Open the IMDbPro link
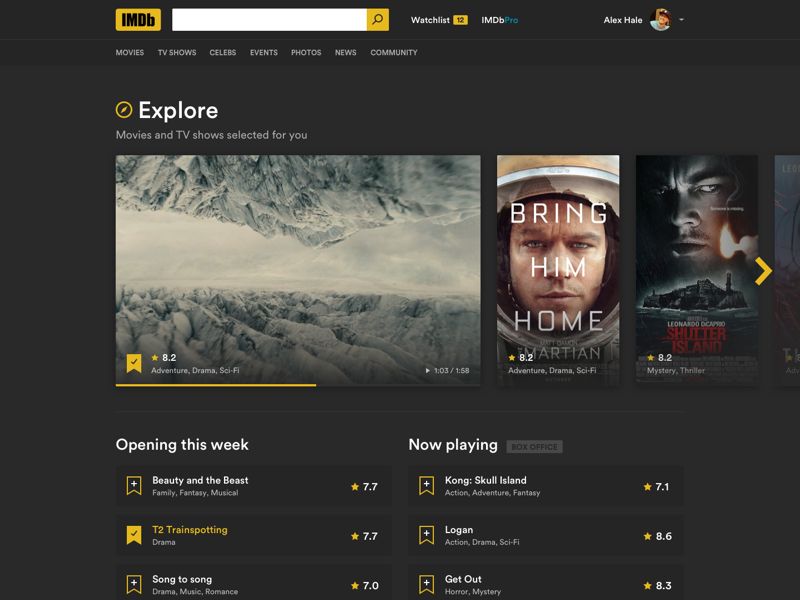800x600 pixels. 499,19
